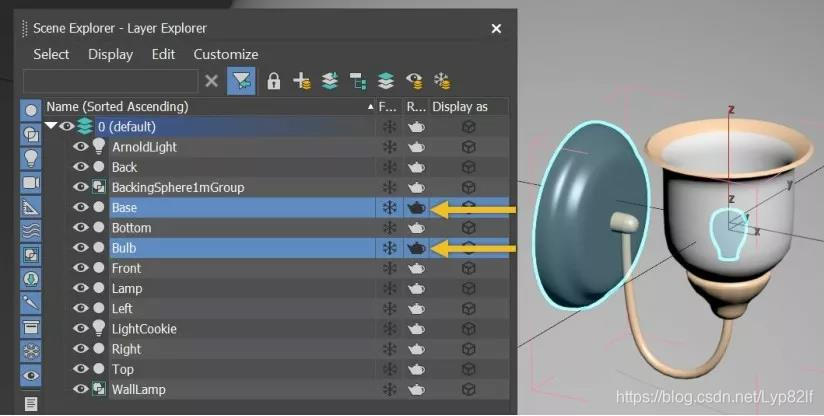Click the freeze all layers snowflake icon
This screenshot has height=416, width=824.
pyautogui.click(x=442, y=81)
